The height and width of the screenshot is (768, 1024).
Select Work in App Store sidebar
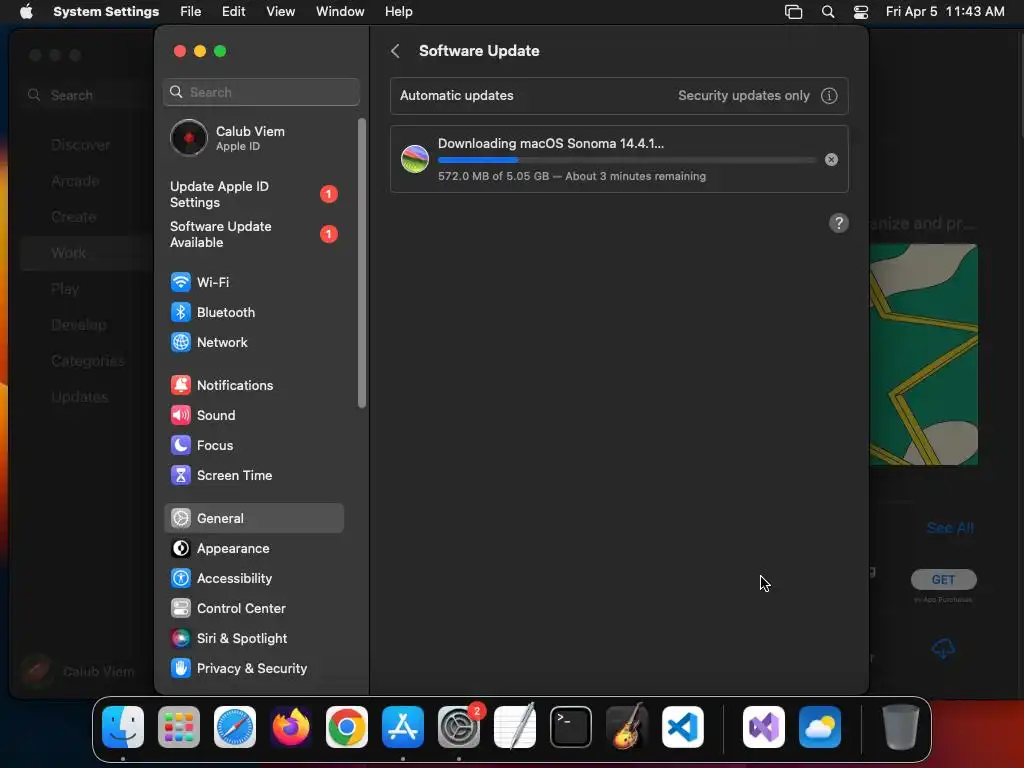[x=86, y=253]
